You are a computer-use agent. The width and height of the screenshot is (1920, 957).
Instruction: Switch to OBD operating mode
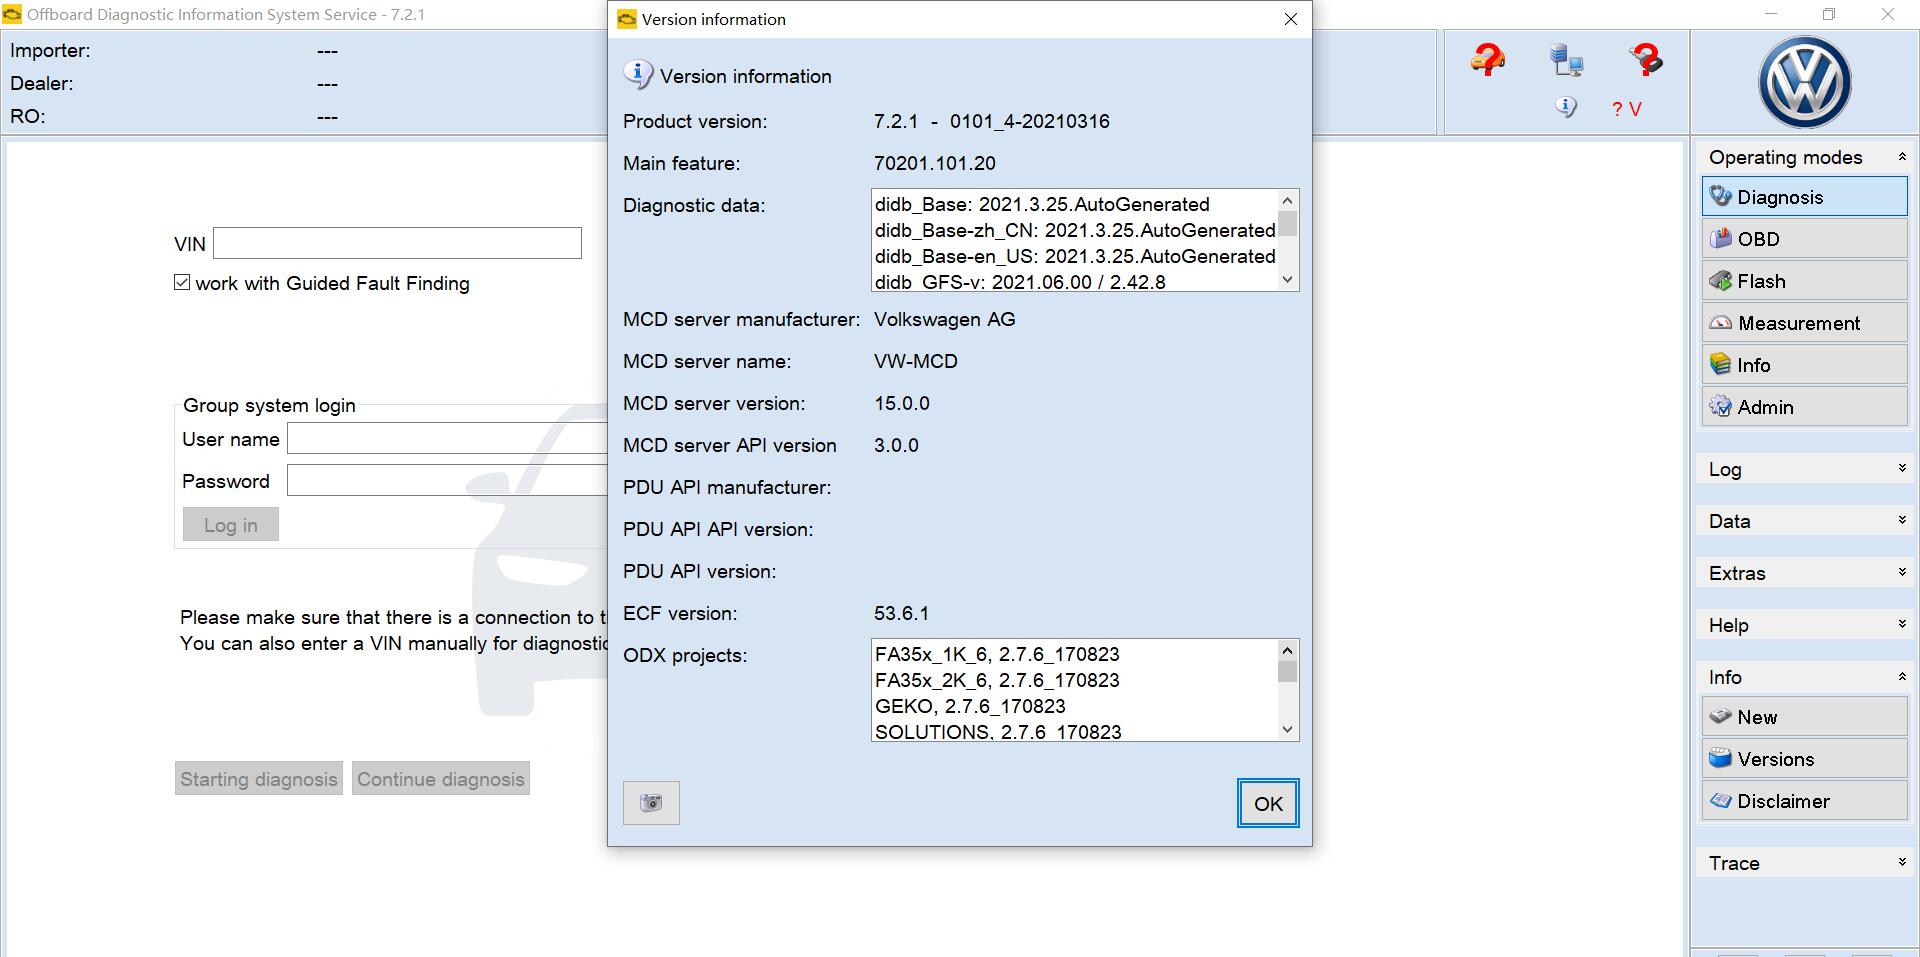(1805, 238)
